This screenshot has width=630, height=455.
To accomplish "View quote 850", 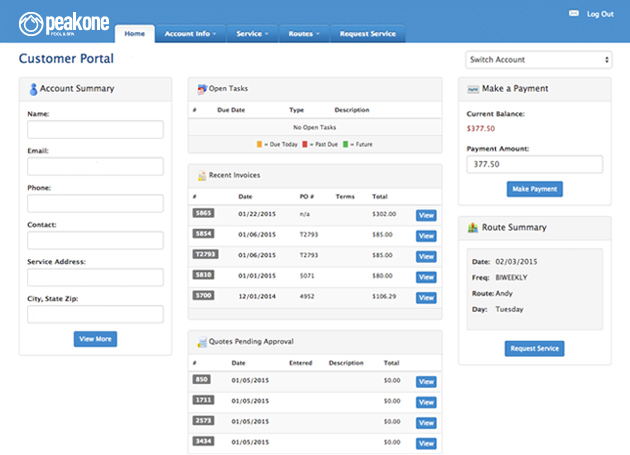I will coord(426,382).
